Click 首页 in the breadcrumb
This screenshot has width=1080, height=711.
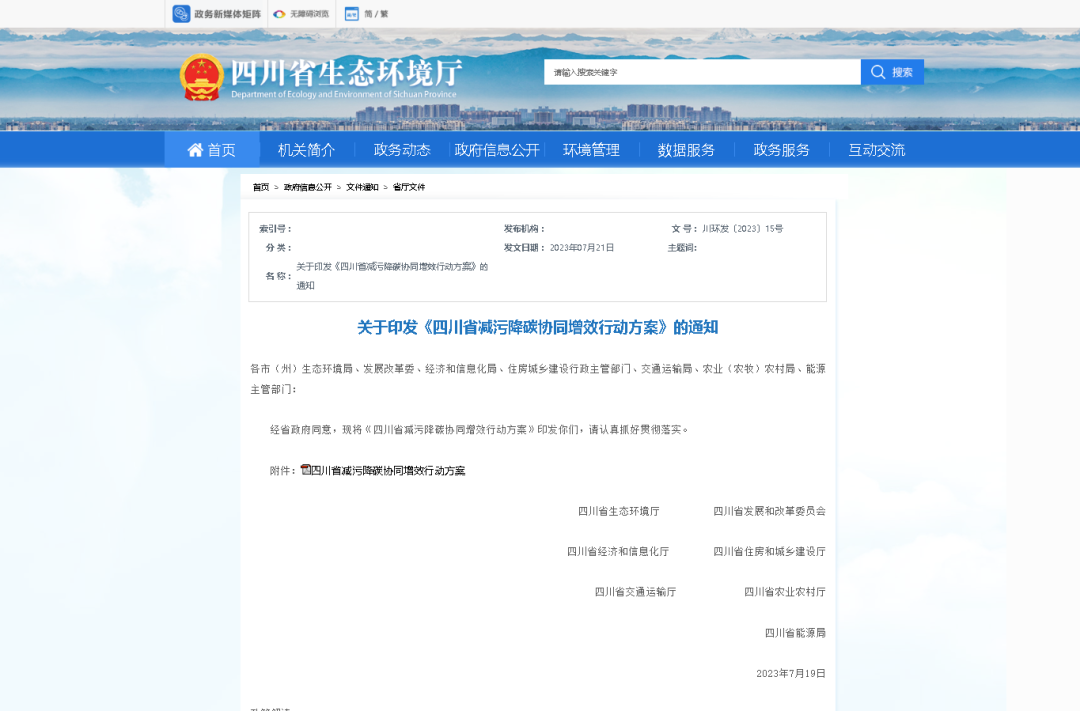(260, 187)
